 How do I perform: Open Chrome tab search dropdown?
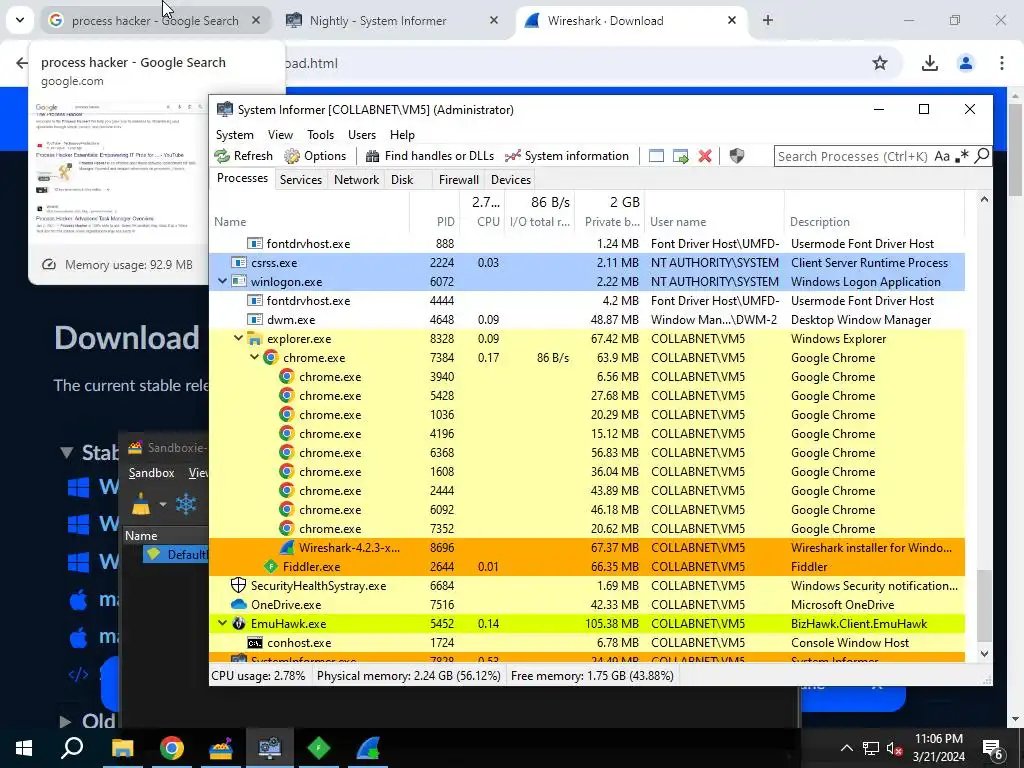(20, 20)
